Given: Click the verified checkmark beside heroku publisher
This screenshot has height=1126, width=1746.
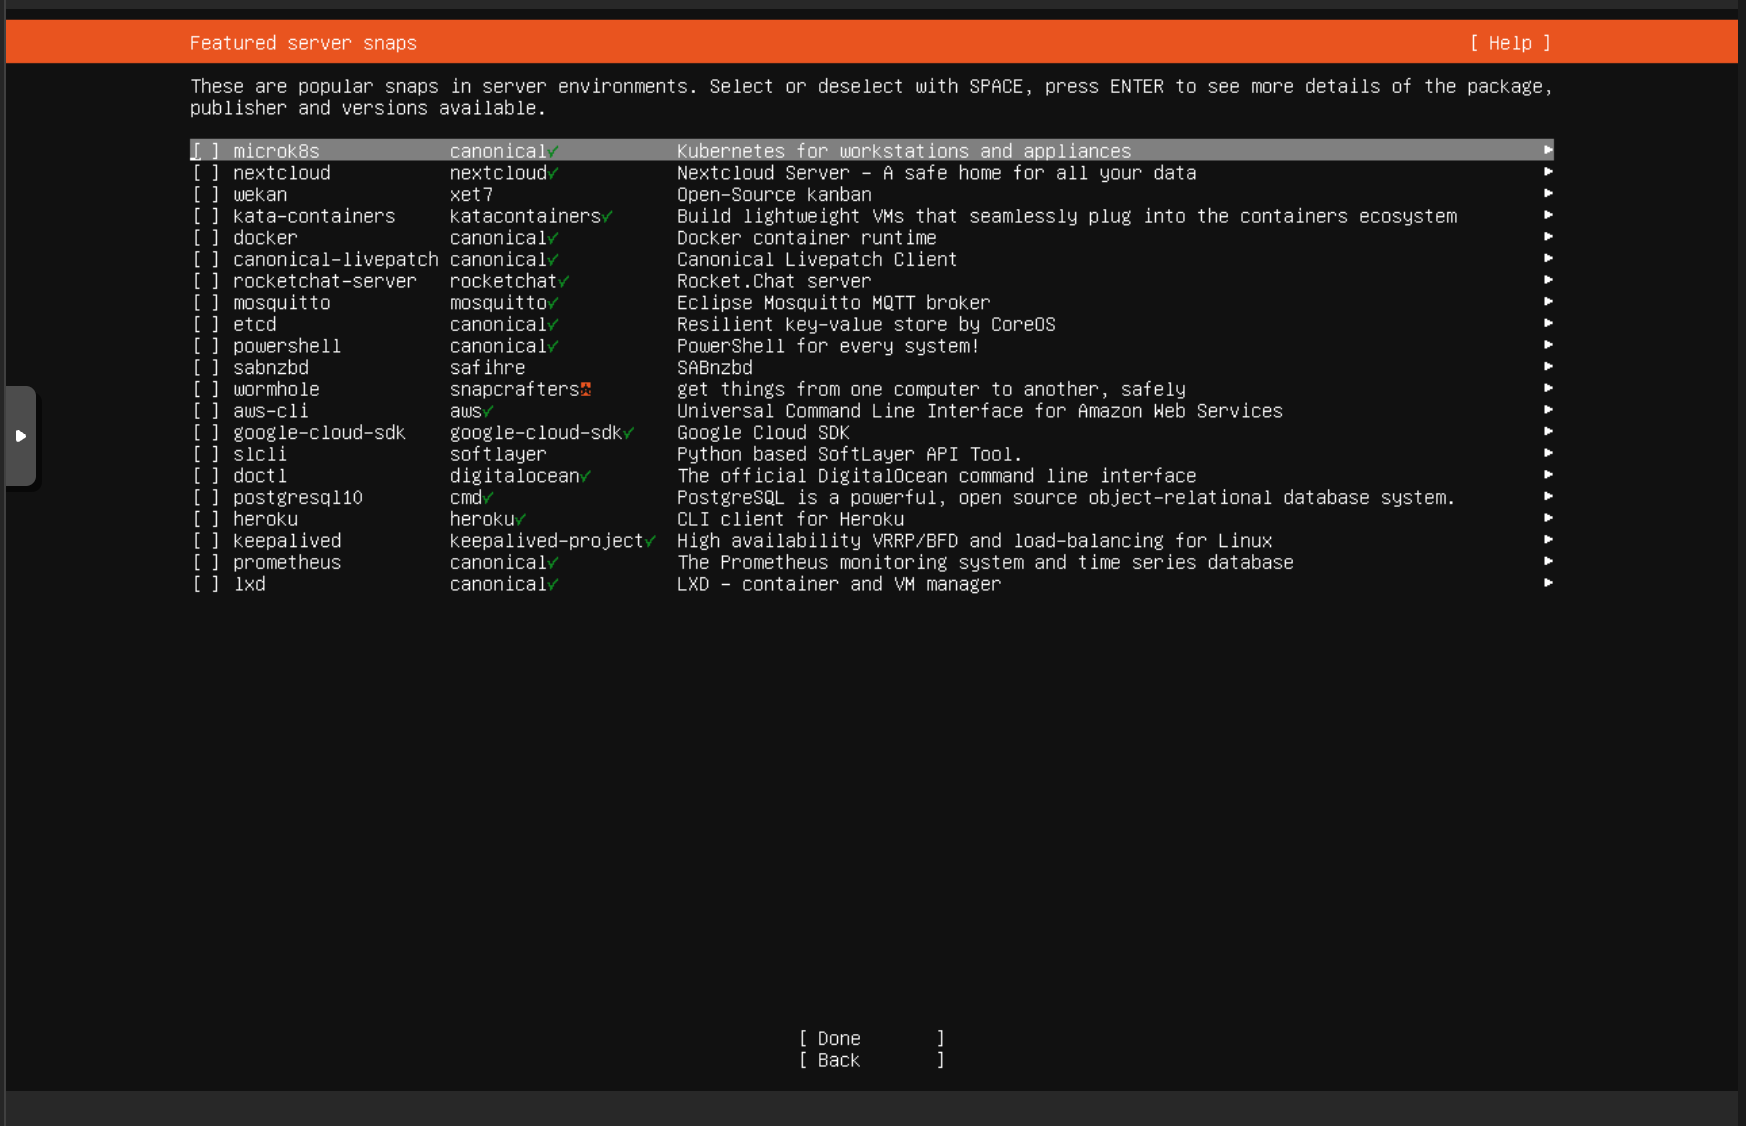Looking at the screenshot, I should [x=521, y=520].
